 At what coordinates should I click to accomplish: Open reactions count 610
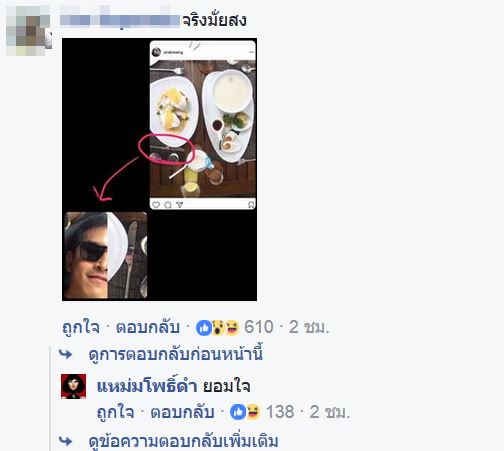click(x=259, y=327)
